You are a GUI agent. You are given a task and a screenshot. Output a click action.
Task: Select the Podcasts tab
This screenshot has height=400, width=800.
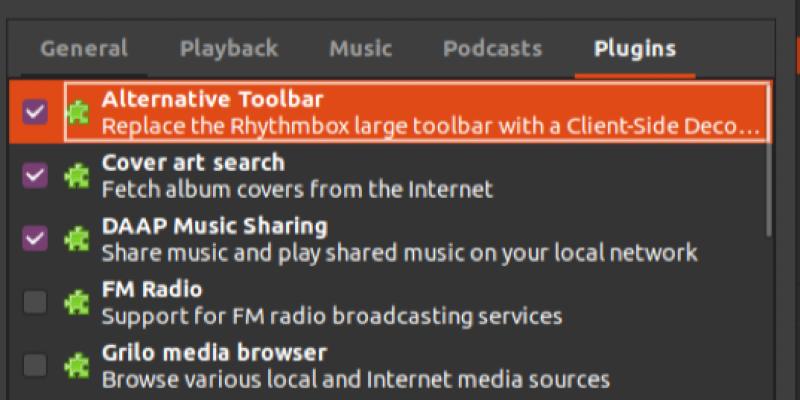tap(492, 49)
